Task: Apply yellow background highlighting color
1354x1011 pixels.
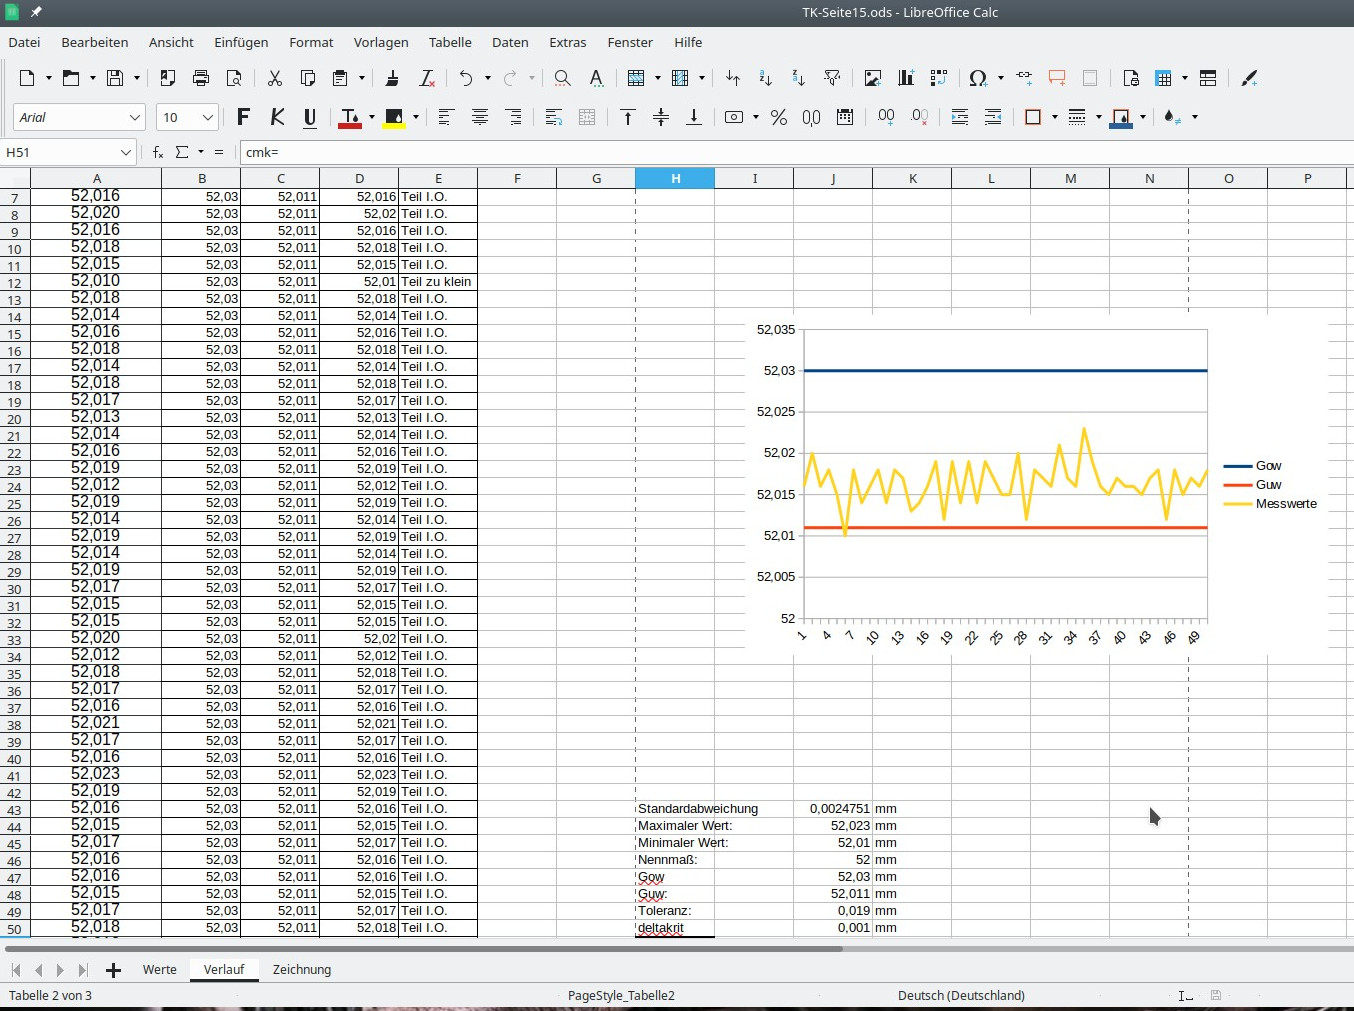Action: [394, 117]
